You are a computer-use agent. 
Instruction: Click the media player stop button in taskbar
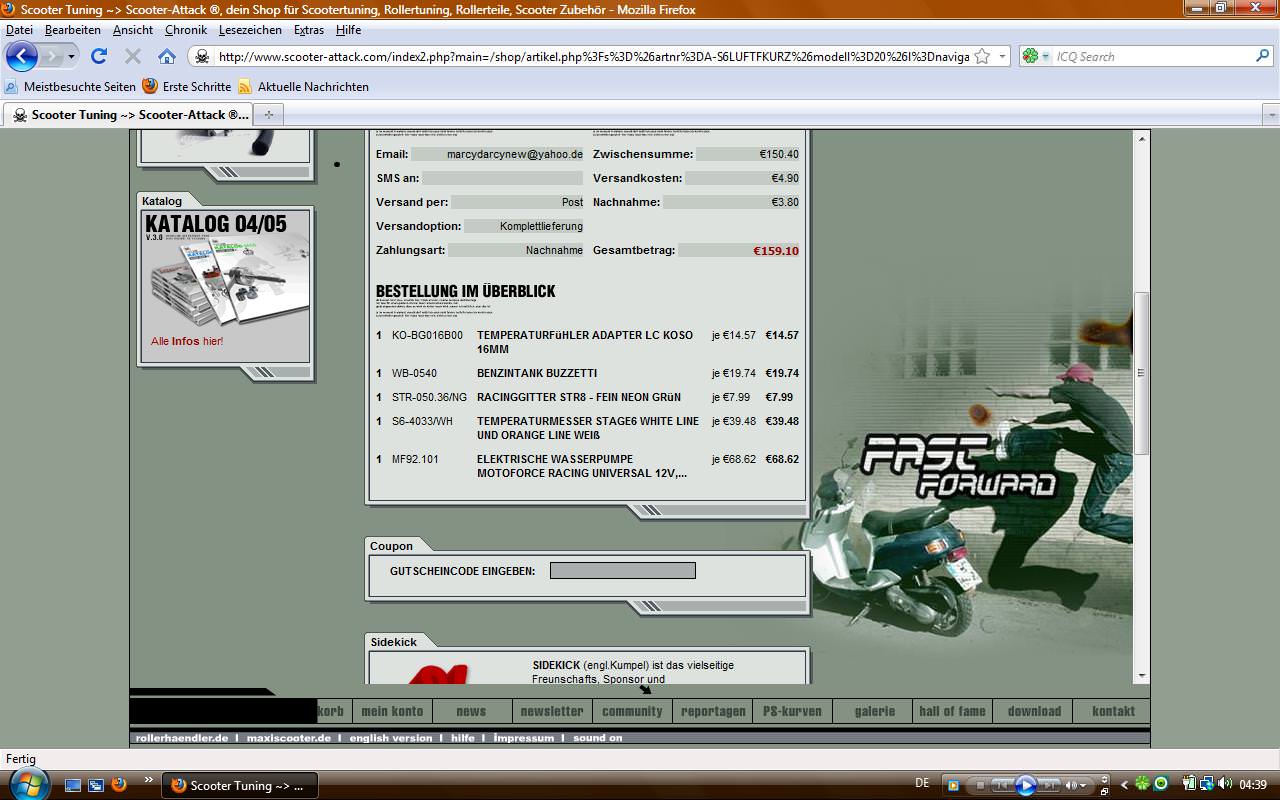982,785
